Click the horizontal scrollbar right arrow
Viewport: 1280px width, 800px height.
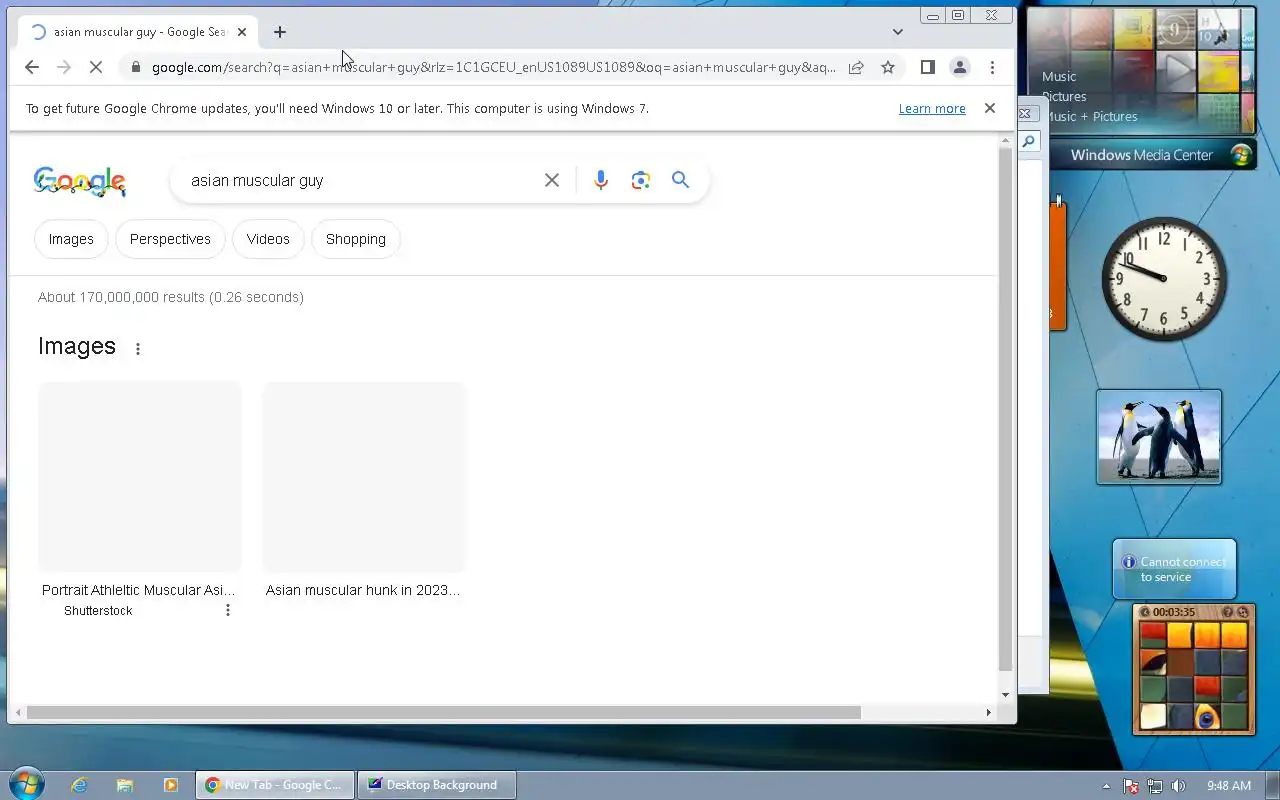click(x=988, y=713)
